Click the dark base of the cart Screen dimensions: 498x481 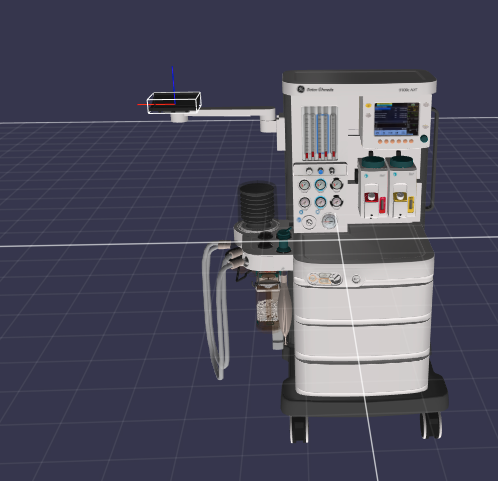(365, 401)
